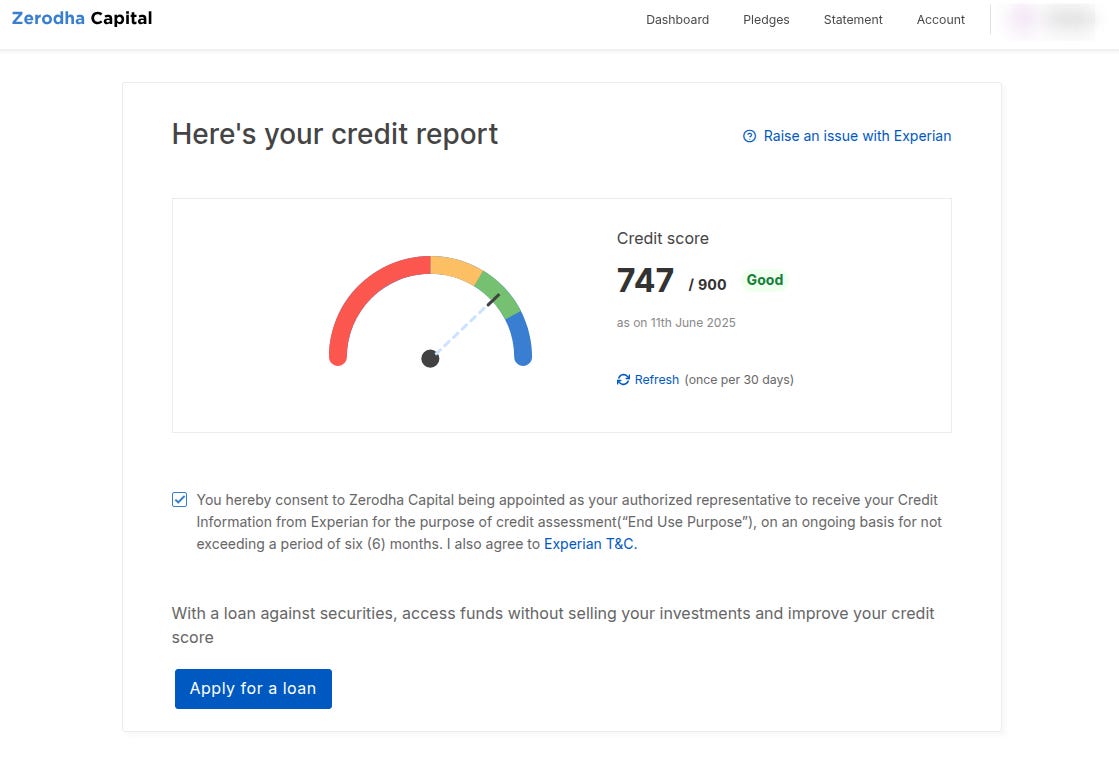Click the help icon beside Raise an issue
This screenshot has width=1119, height=764.
pos(749,136)
